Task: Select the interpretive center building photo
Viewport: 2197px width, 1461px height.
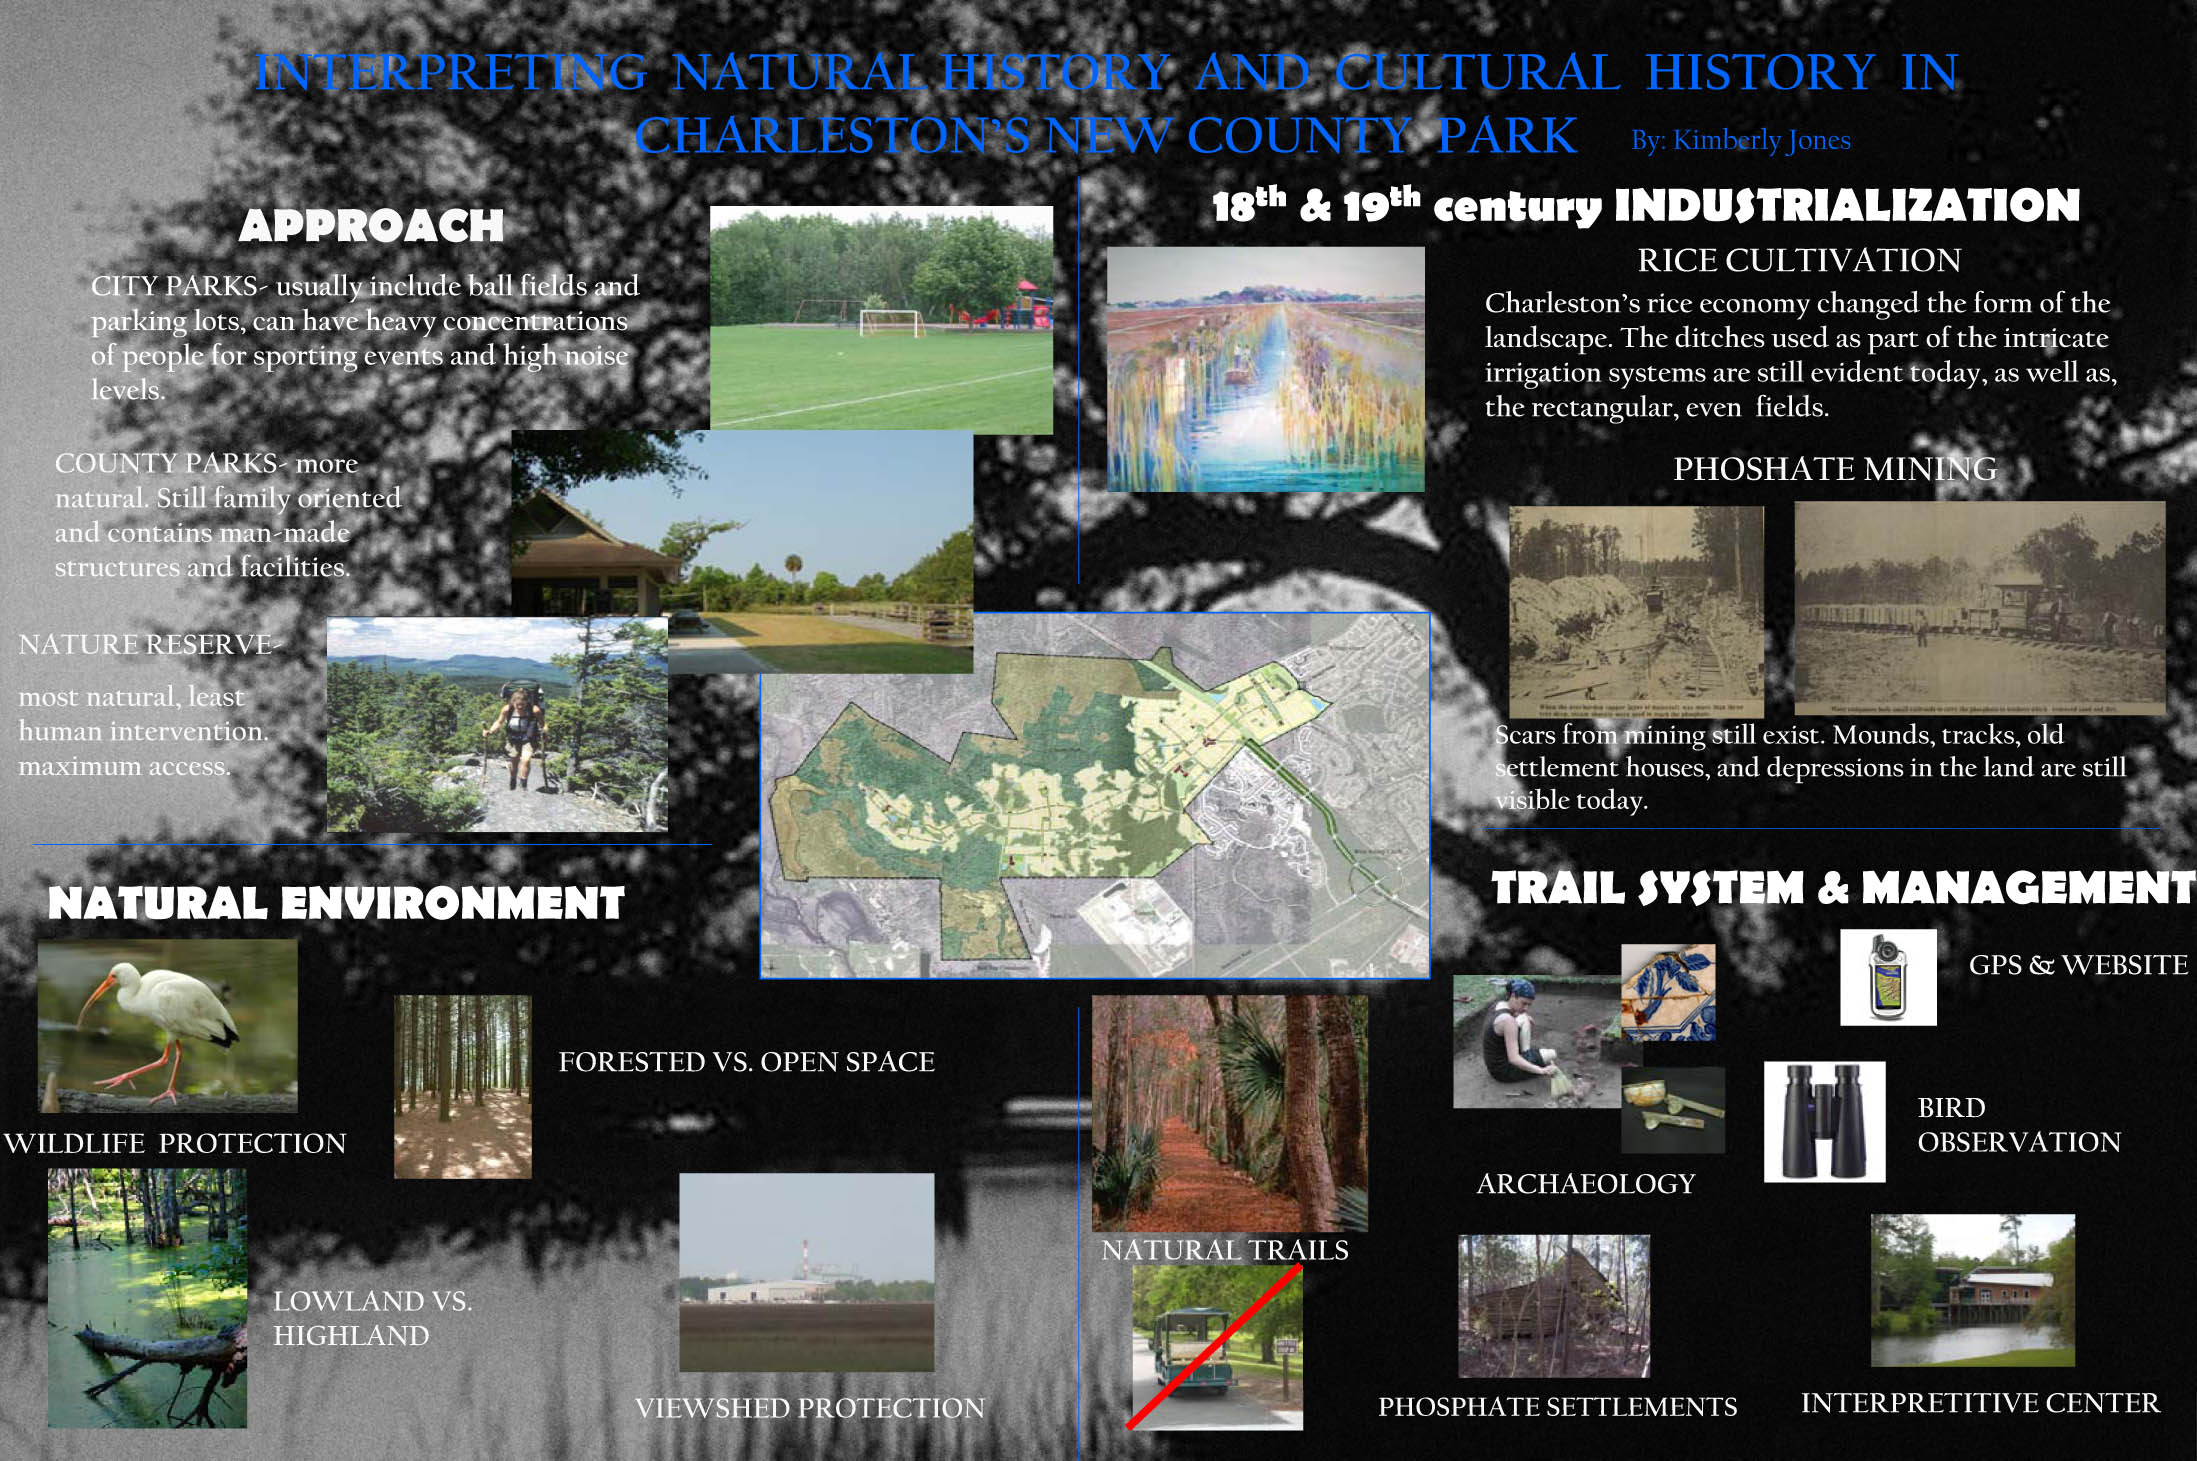Action: click(x=1973, y=1290)
